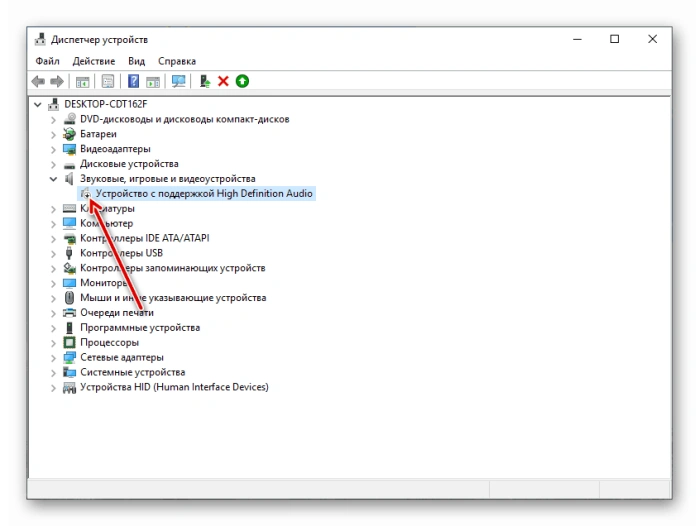Viewport: 699px width, 526px height.
Task: Open the Файл menu
Action: point(47,61)
